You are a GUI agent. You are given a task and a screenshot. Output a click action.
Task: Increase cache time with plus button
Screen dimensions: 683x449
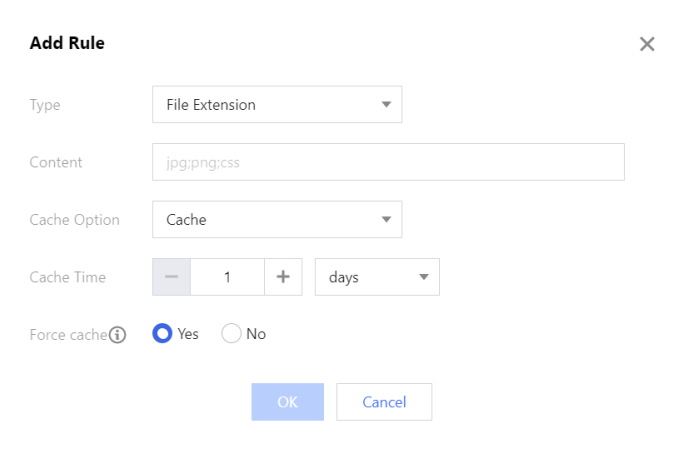(x=283, y=277)
